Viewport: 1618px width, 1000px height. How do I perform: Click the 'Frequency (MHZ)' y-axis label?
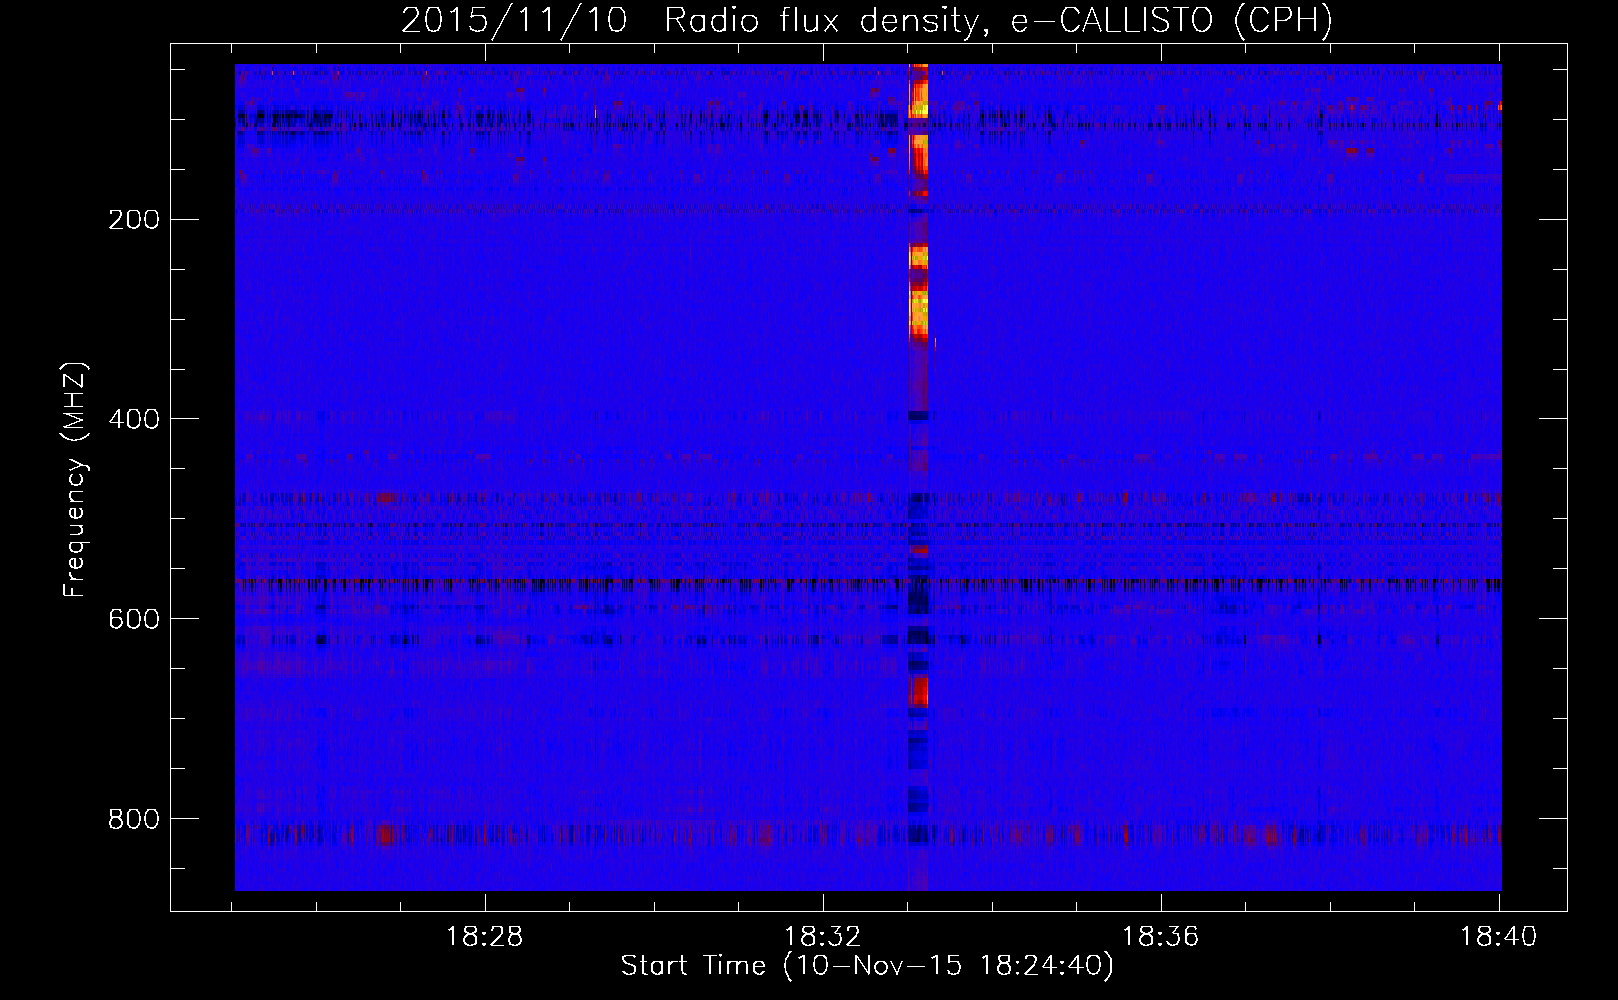coord(75,480)
